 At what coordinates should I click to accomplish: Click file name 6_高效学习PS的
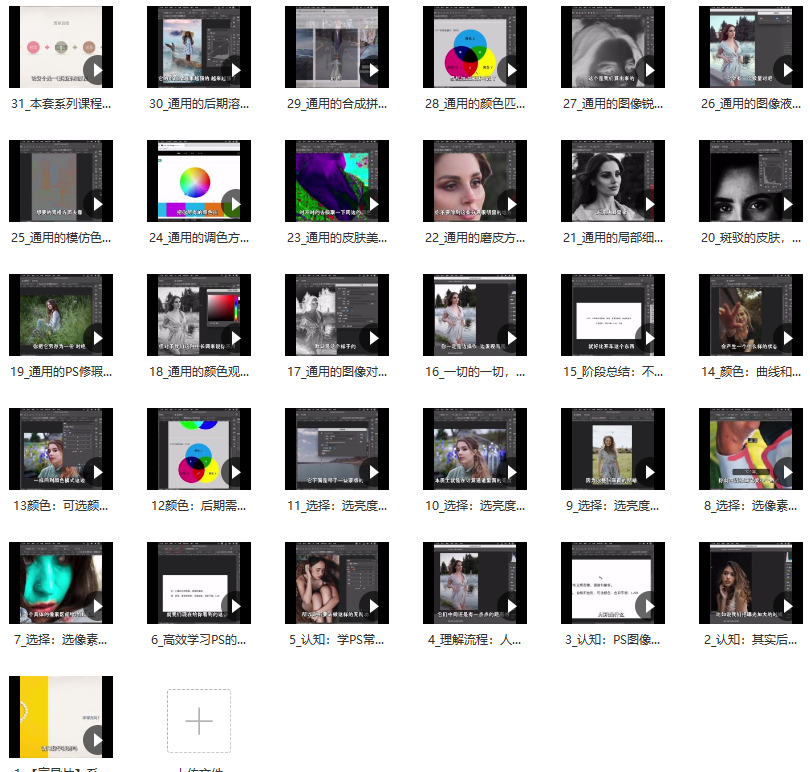(x=198, y=639)
